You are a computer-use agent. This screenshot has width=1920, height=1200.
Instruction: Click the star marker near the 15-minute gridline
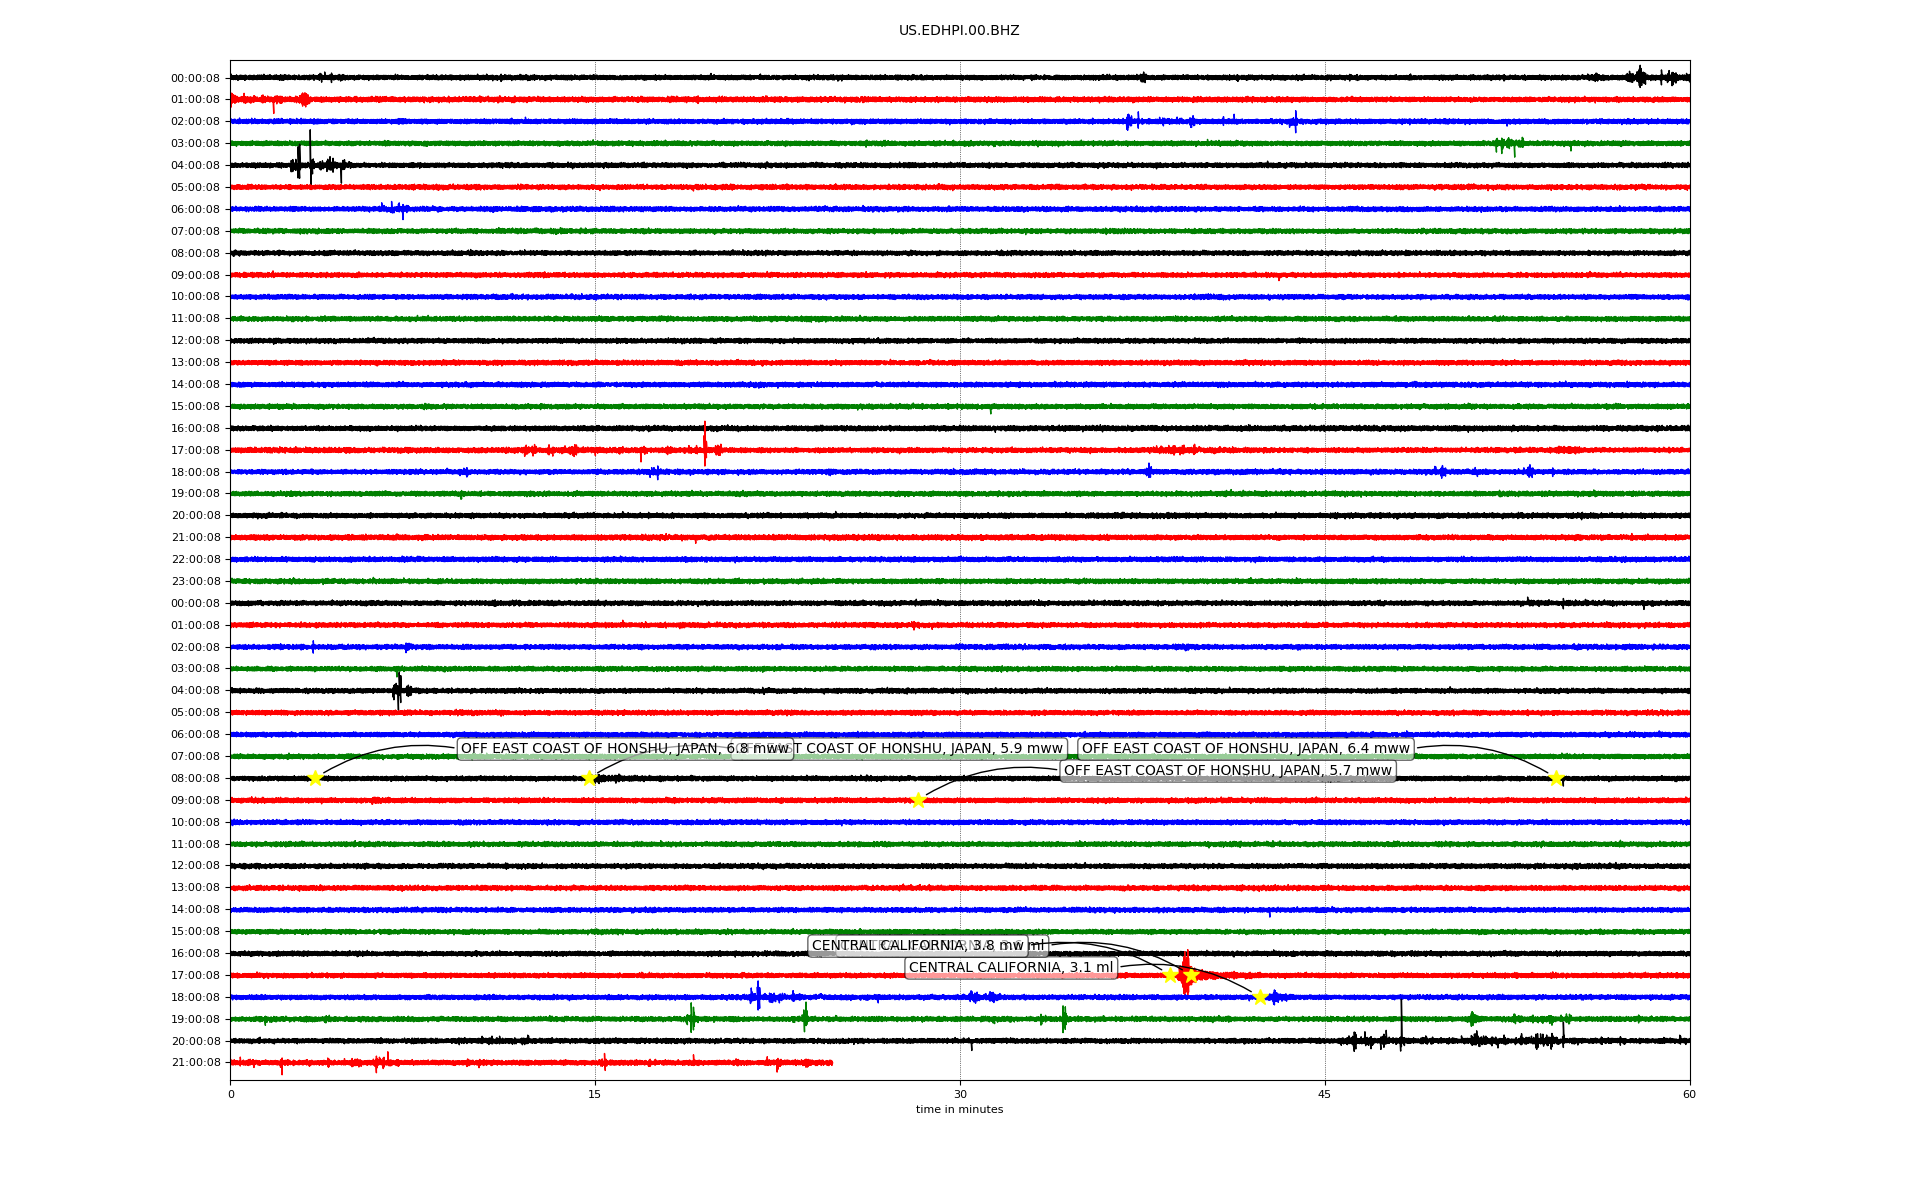tap(589, 778)
